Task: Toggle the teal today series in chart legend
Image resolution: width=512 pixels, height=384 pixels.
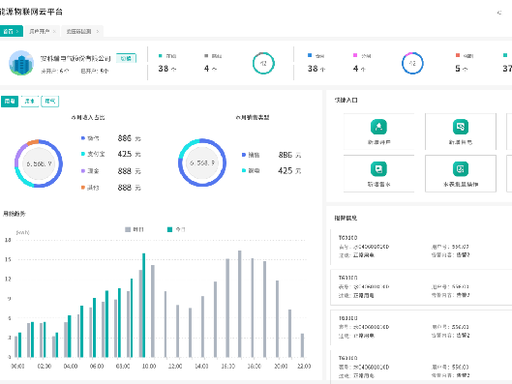Action: (x=176, y=229)
